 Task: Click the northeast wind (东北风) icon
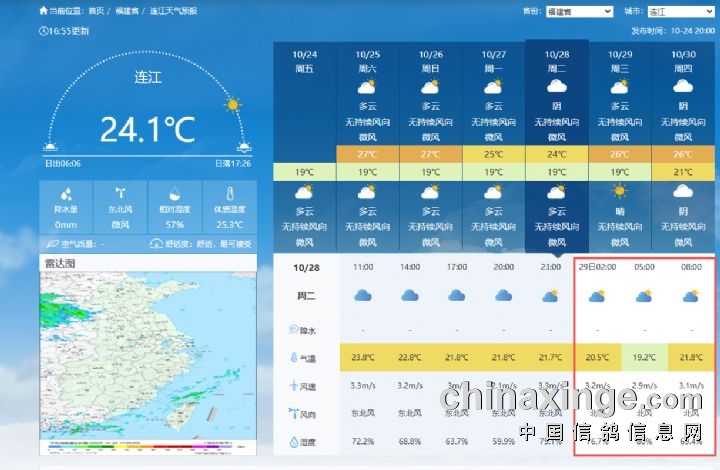(x=120, y=194)
